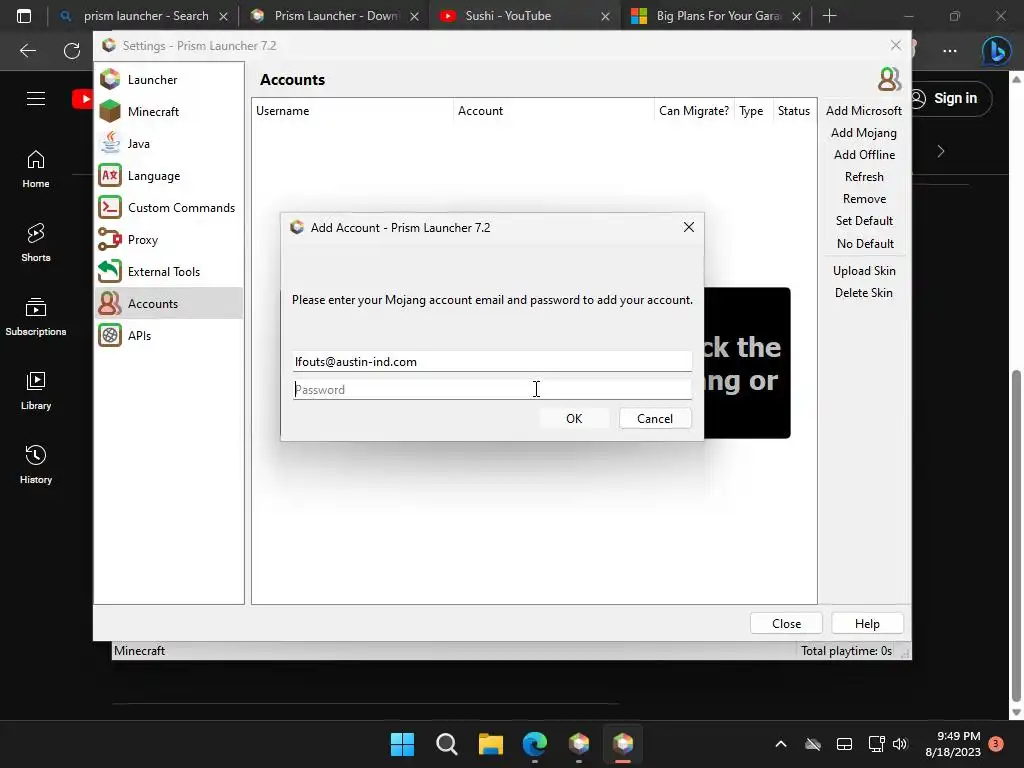Viewport: 1024px width, 768px height.
Task: Click Refresh in Accounts actions
Action: click(x=863, y=177)
